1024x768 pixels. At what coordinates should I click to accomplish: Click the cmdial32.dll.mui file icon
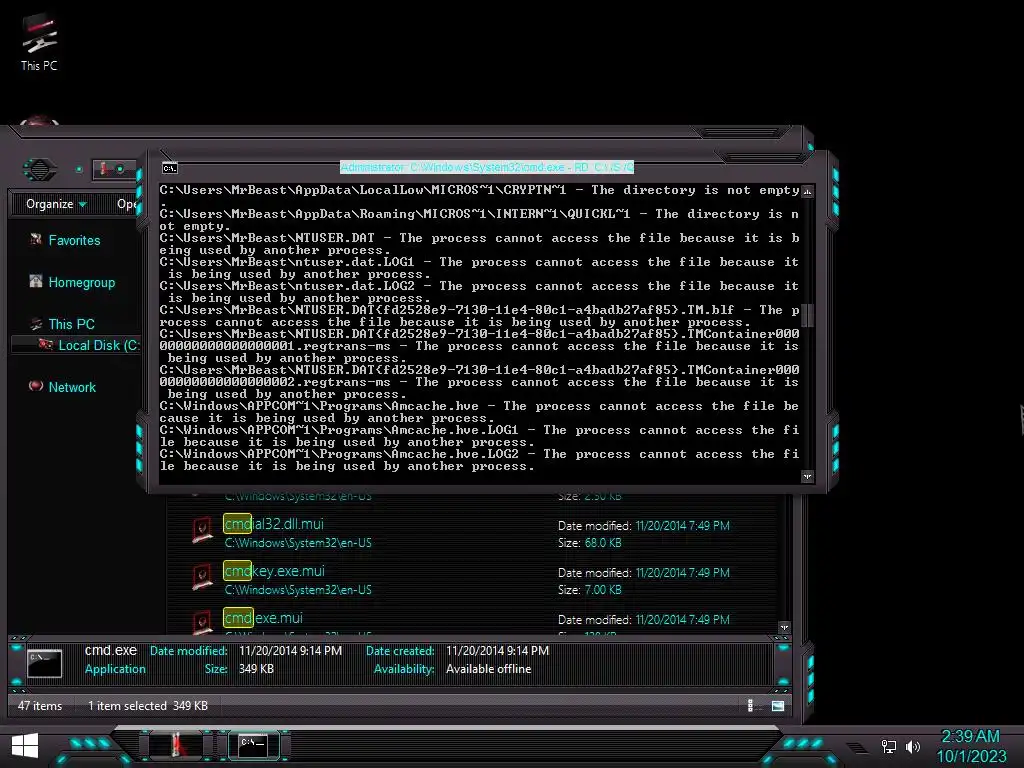(x=202, y=530)
